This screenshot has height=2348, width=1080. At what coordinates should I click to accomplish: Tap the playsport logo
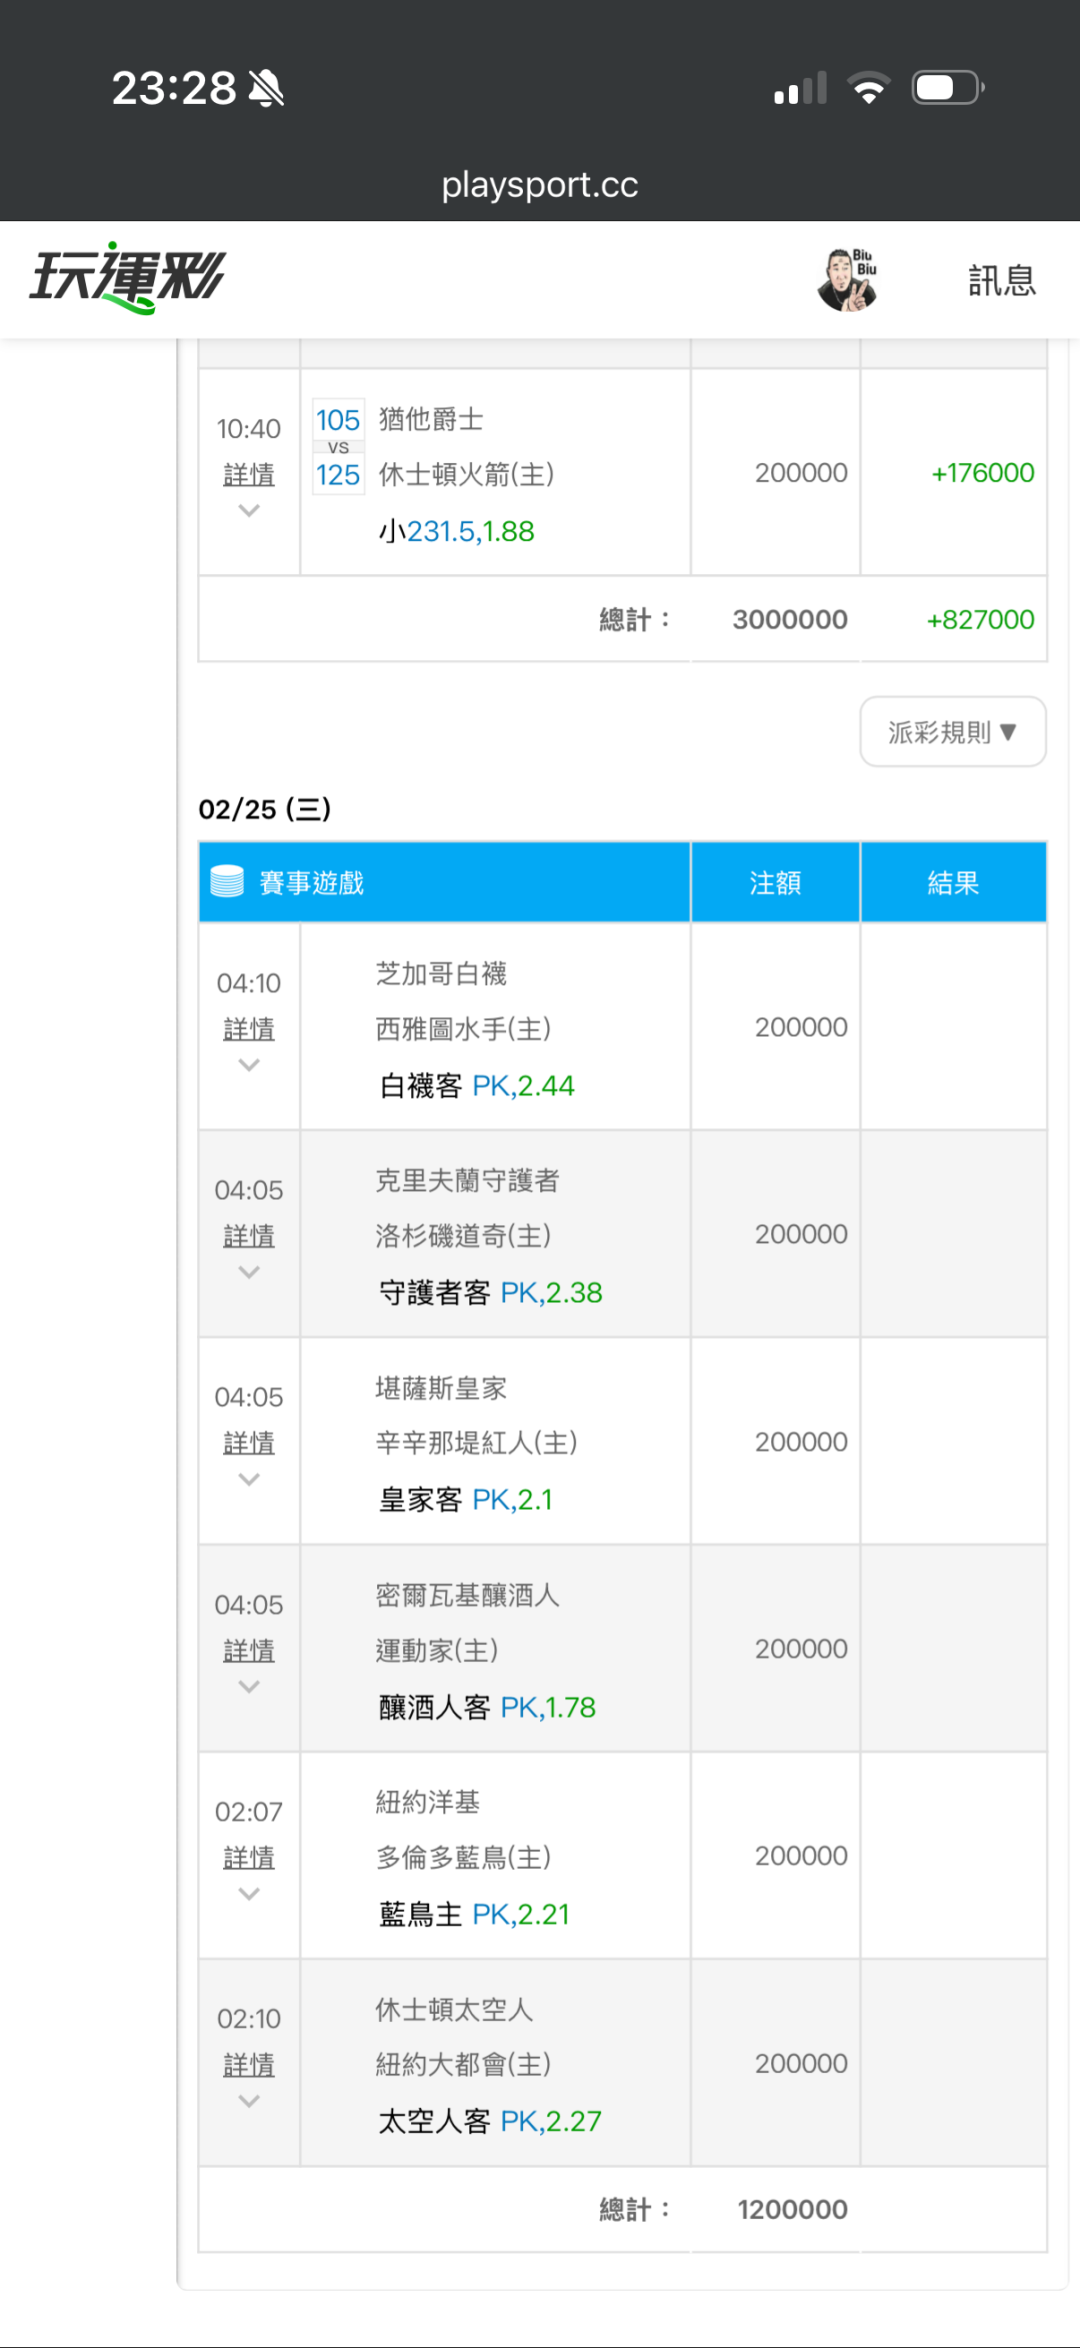[128, 278]
